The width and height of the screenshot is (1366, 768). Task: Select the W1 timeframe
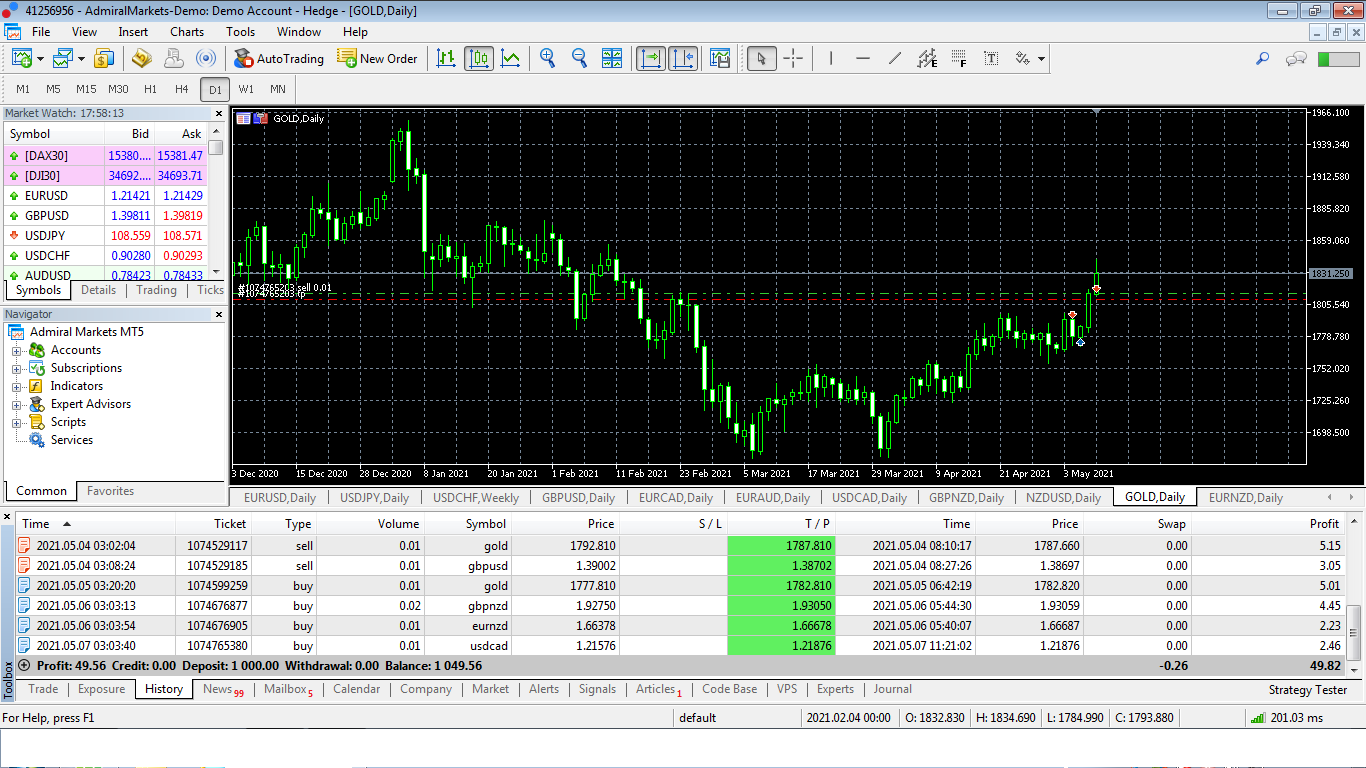coord(246,89)
